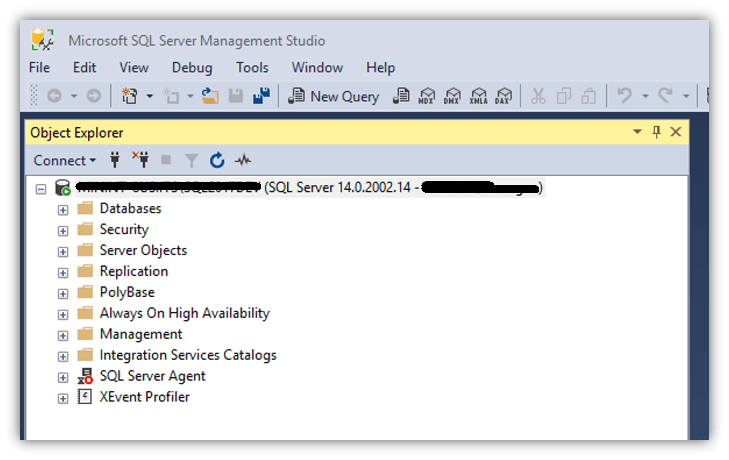Select the Always On High Availability folder
Image resolution: width=729 pixels, height=460 pixels.
[184, 313]
